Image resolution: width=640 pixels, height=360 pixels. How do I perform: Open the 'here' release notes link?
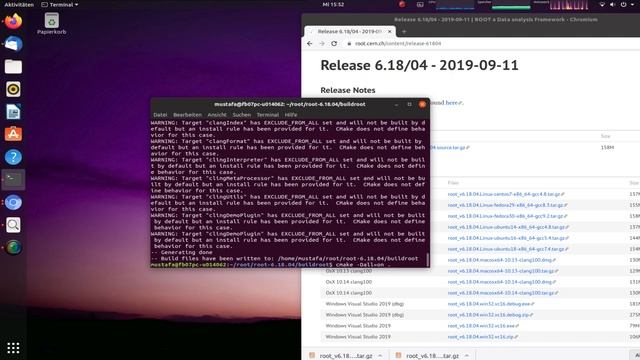tap(453, 102)
